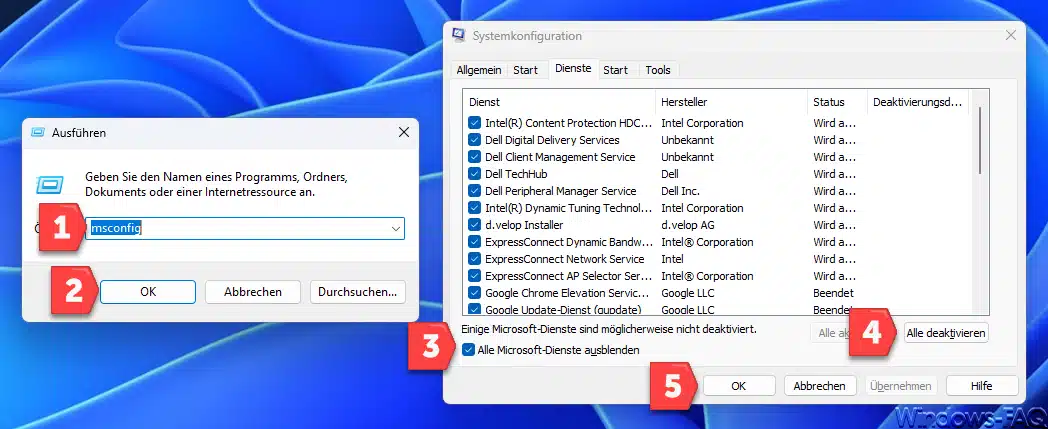Uncheck the d.velop Installer service
1048x429 pixels.
pyautogui.click(x=474, y=225)
